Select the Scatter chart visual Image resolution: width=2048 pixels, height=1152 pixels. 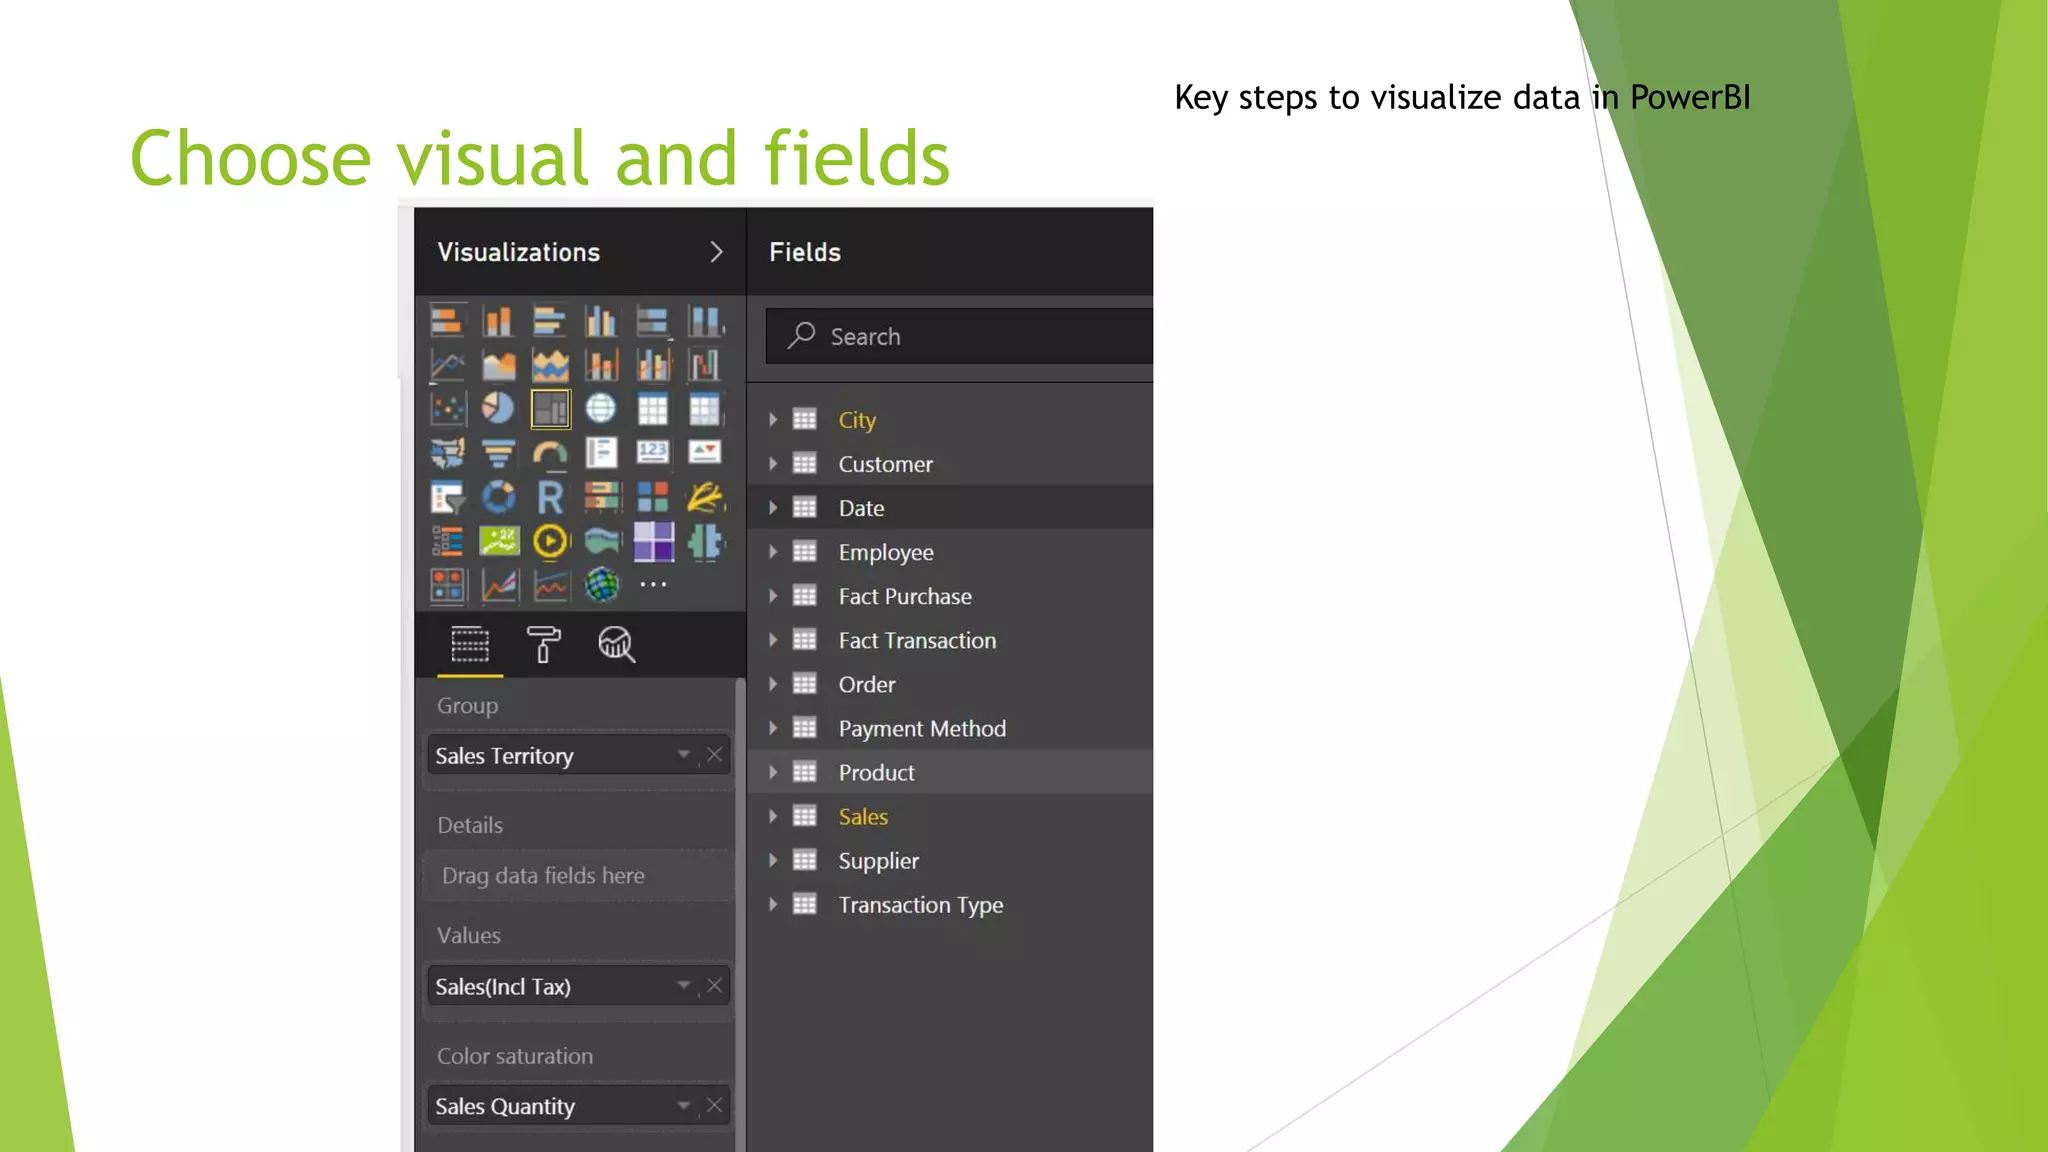[x=447, y=409]
